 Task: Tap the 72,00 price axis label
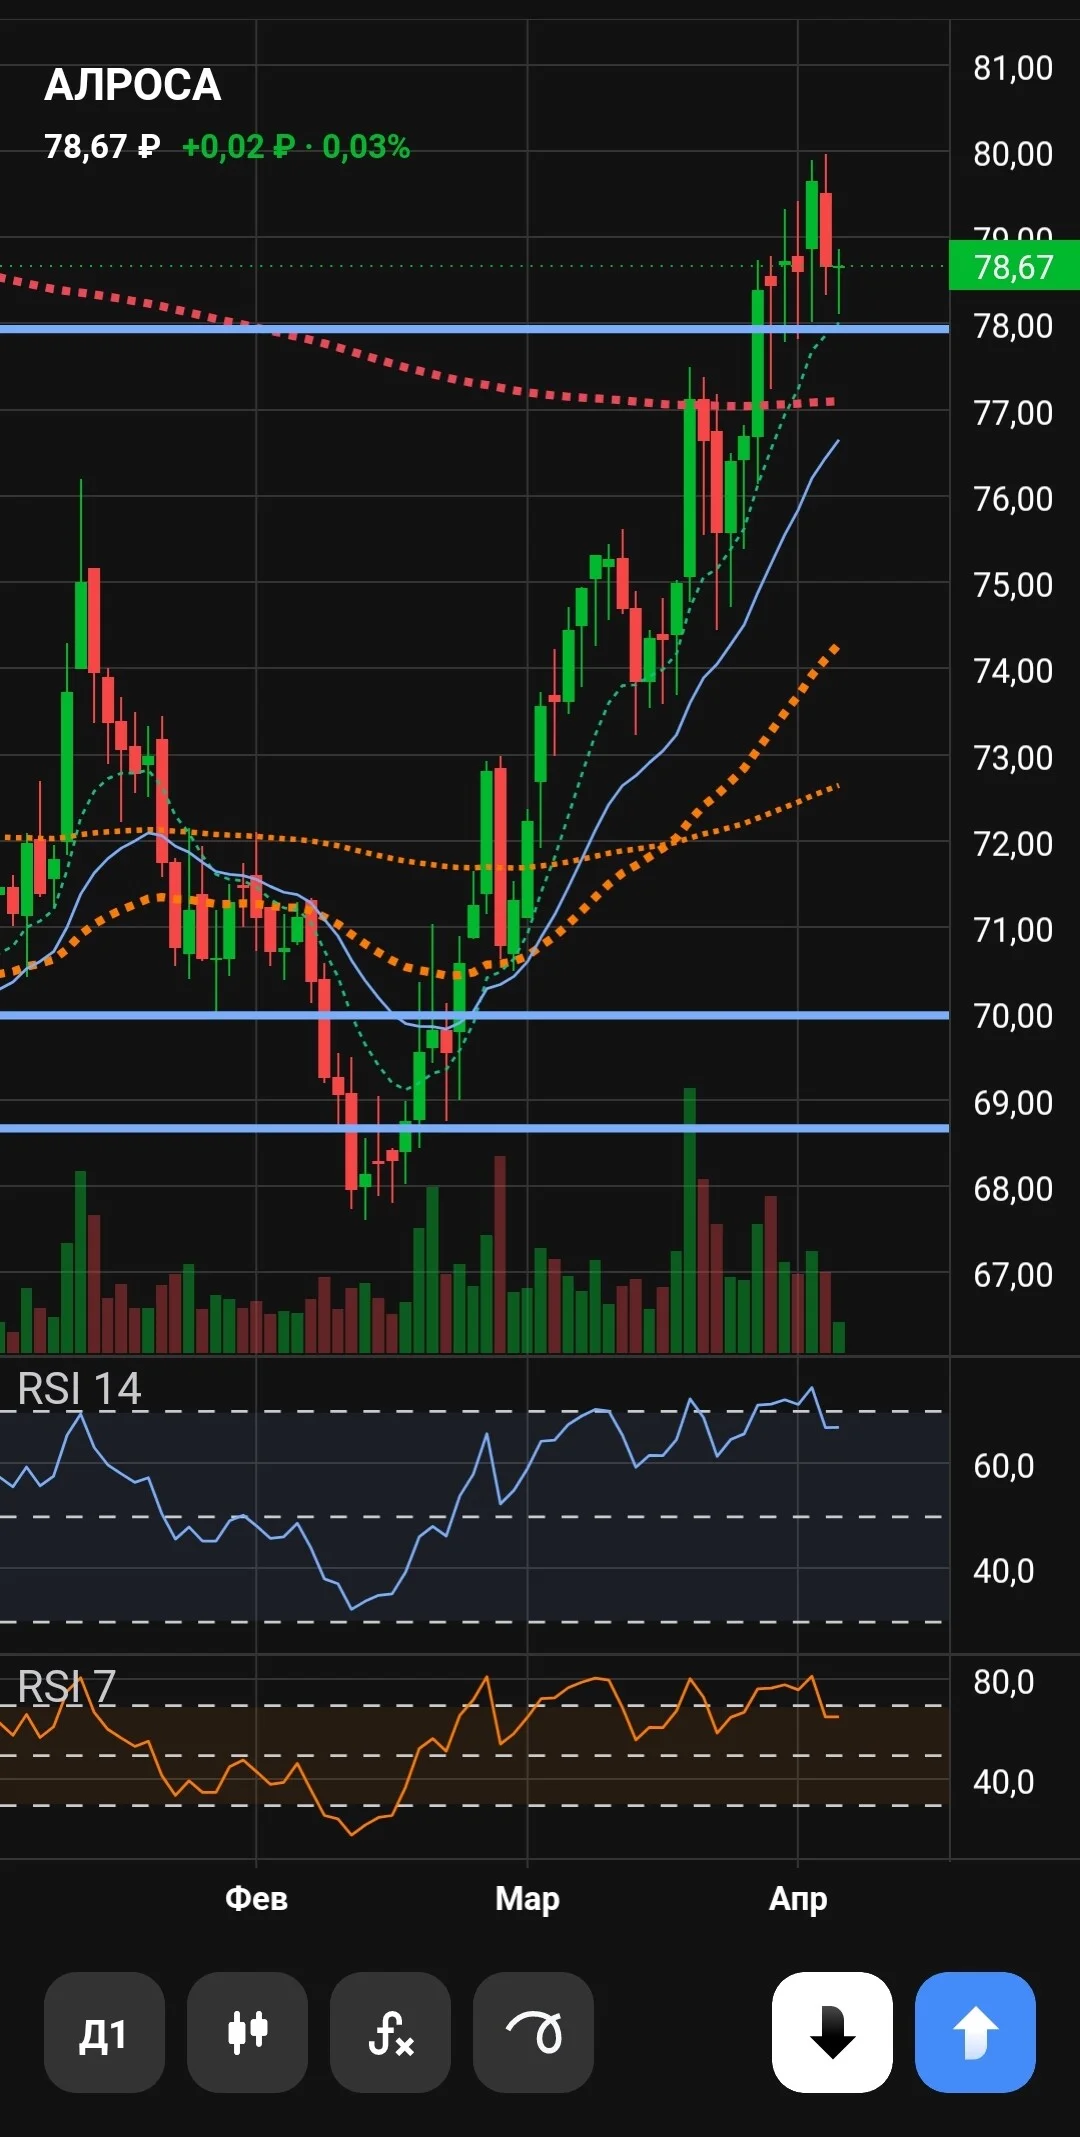click(x=1013, y=843)
